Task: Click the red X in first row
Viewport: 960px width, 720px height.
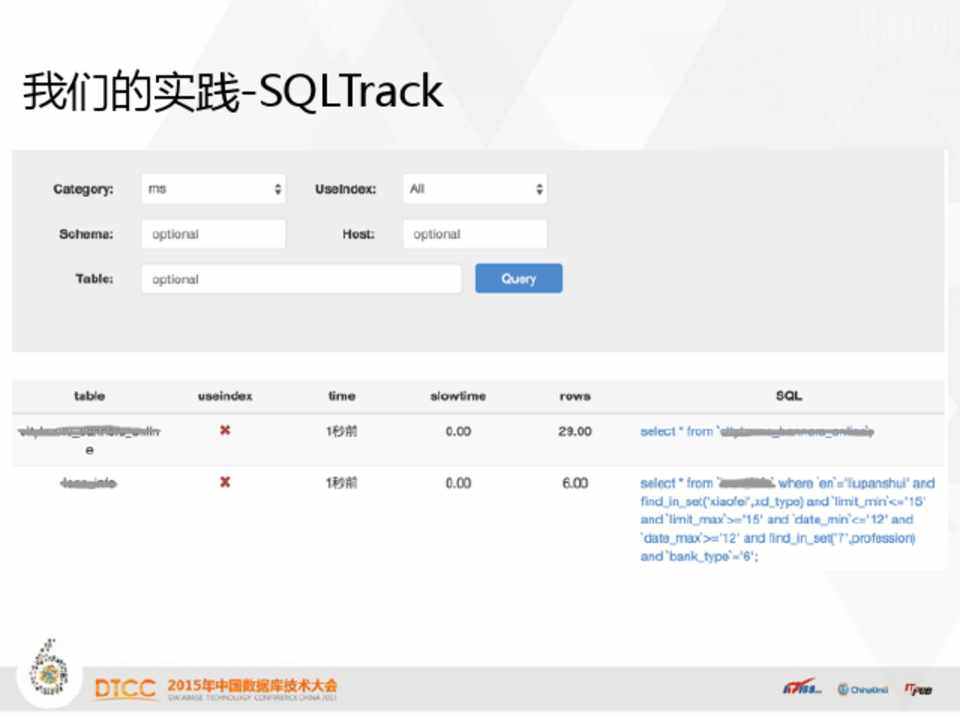Action: (x=225, y=430)
